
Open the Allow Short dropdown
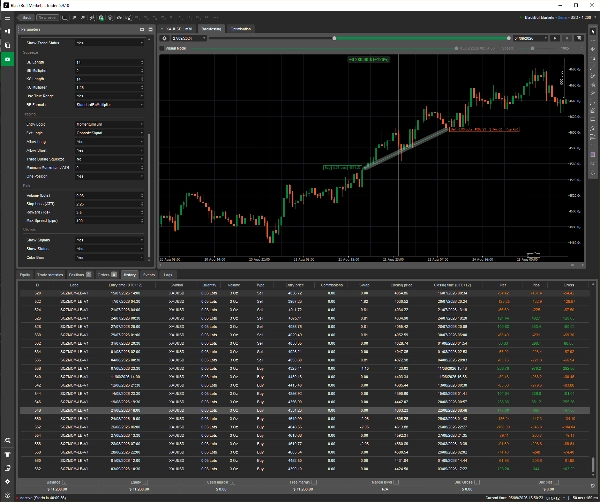pyautogui.click(x=109, y=150)
